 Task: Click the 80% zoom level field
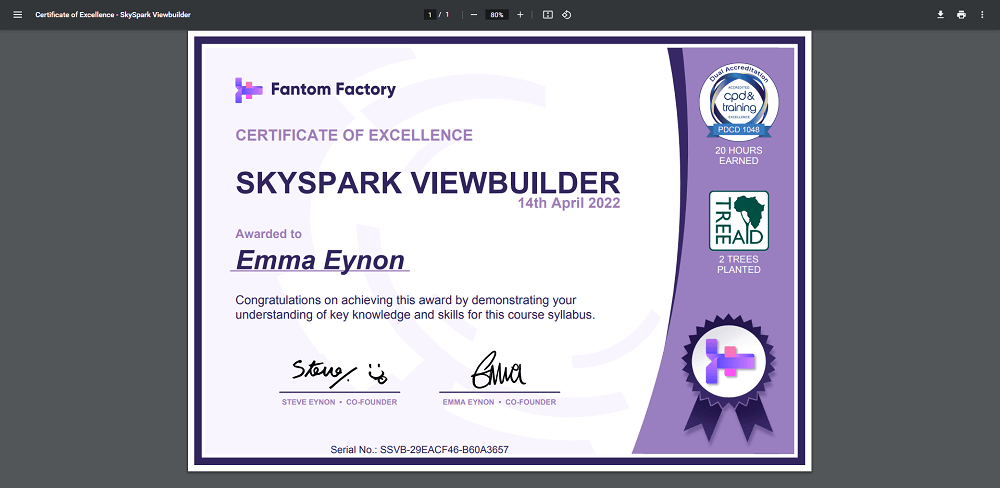497,15
